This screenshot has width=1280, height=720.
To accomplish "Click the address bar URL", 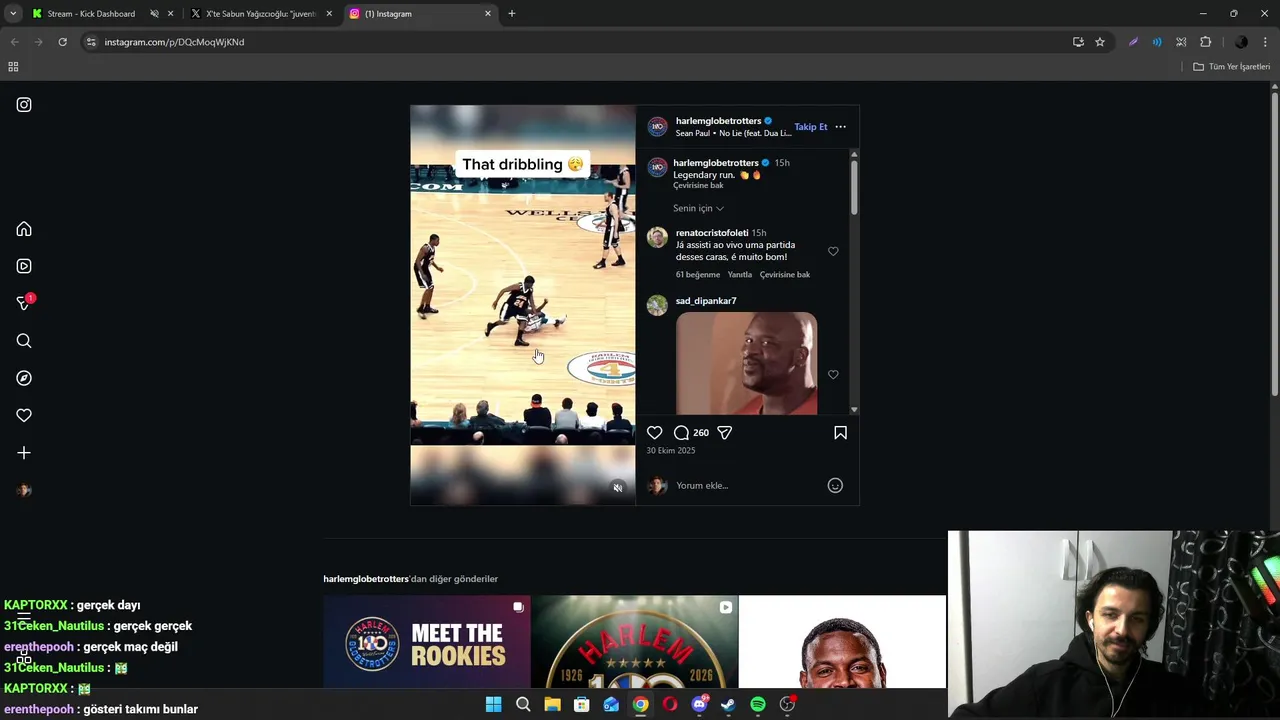I will coord(174,42).
